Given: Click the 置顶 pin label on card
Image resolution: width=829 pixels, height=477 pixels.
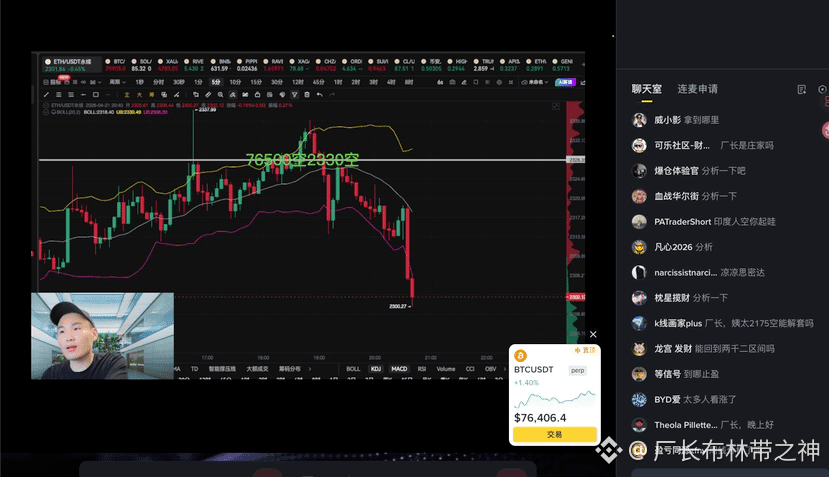Looking at the screenshot, I should pyautogui.click(x=585, y=350).
